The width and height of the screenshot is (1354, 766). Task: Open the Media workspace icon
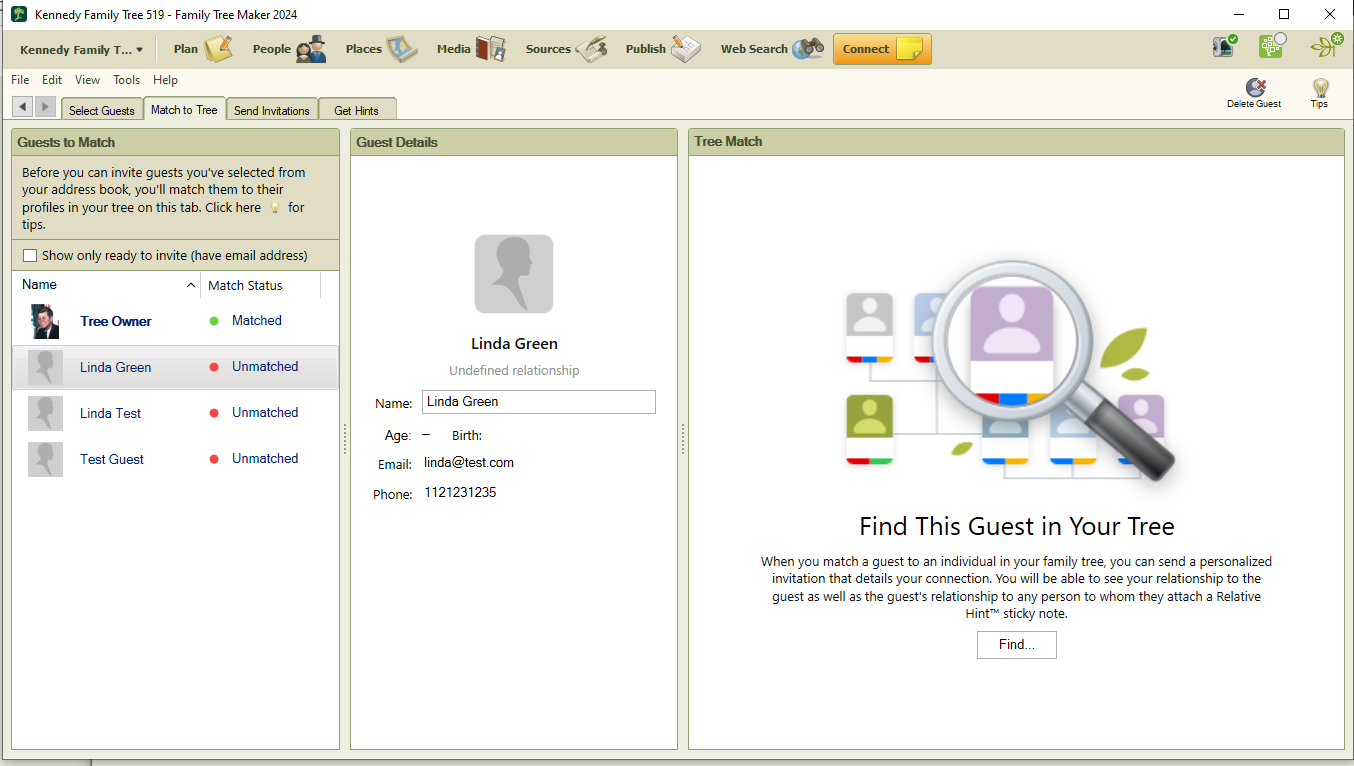(x=490, y=49)
